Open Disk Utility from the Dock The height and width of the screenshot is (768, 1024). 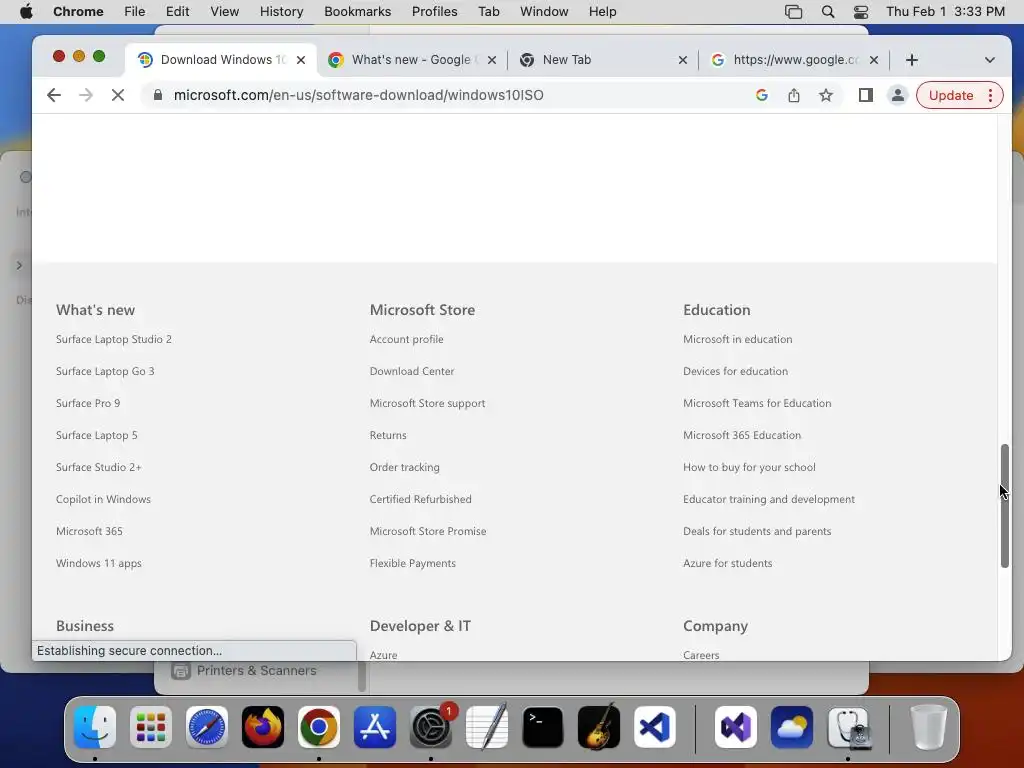(x=848, y=727)
